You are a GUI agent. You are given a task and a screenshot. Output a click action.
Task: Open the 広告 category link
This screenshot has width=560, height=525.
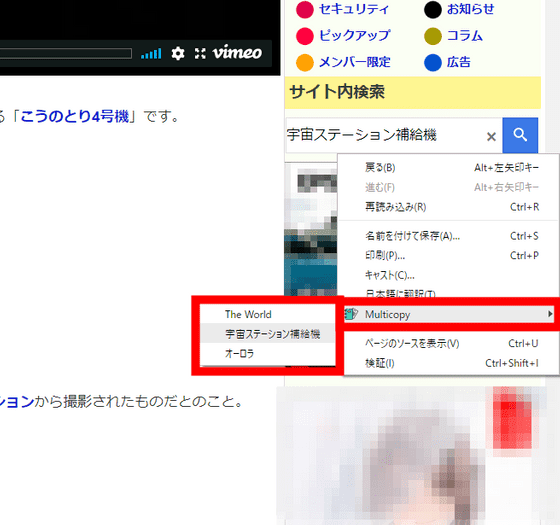459,62
